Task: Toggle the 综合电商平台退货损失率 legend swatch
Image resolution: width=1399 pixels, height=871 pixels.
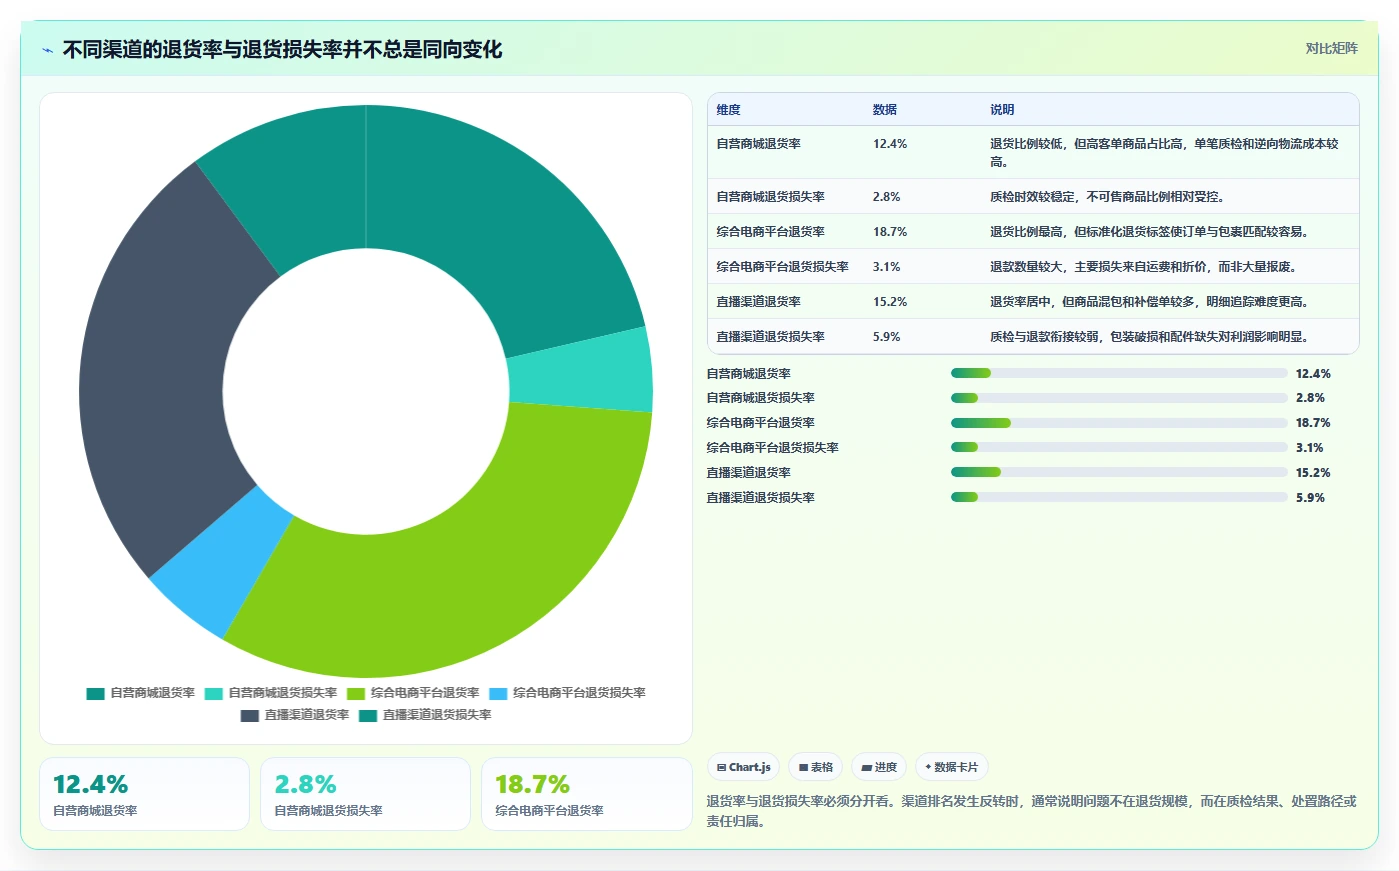Action: 499,693
